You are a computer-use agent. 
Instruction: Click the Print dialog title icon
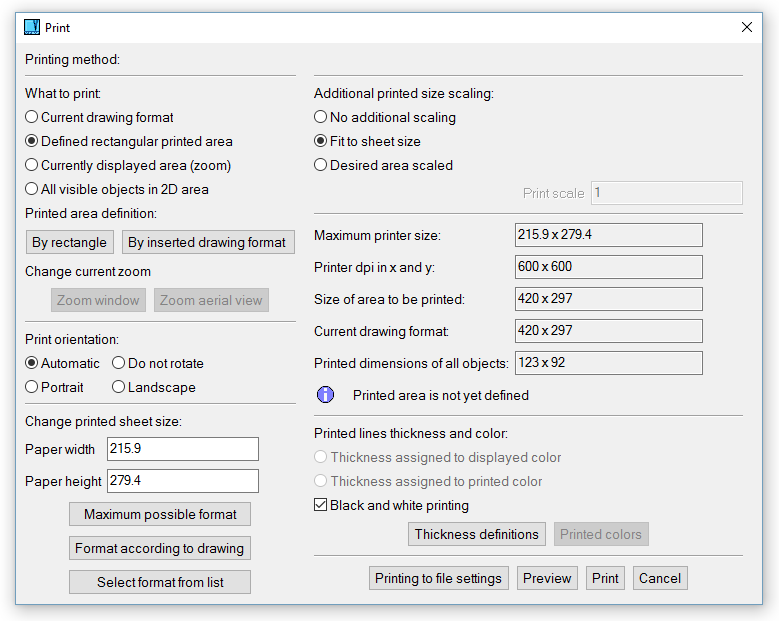(x=32, y=28)
